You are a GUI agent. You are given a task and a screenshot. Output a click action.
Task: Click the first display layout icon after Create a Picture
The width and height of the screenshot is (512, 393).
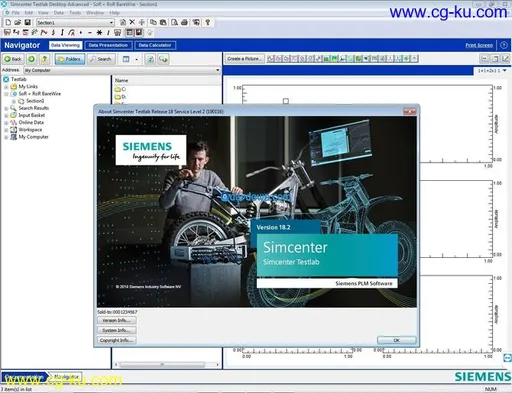(270, 59)
